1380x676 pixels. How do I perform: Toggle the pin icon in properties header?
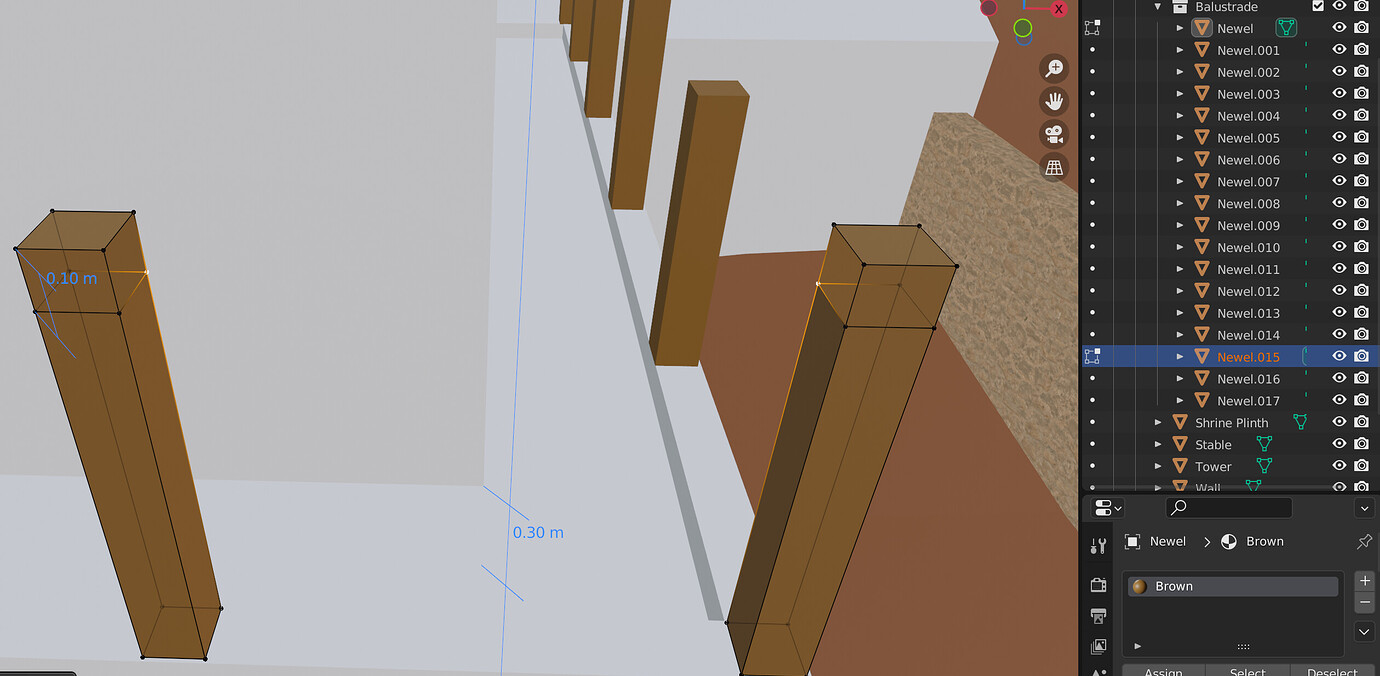[x=1364, y=541]
